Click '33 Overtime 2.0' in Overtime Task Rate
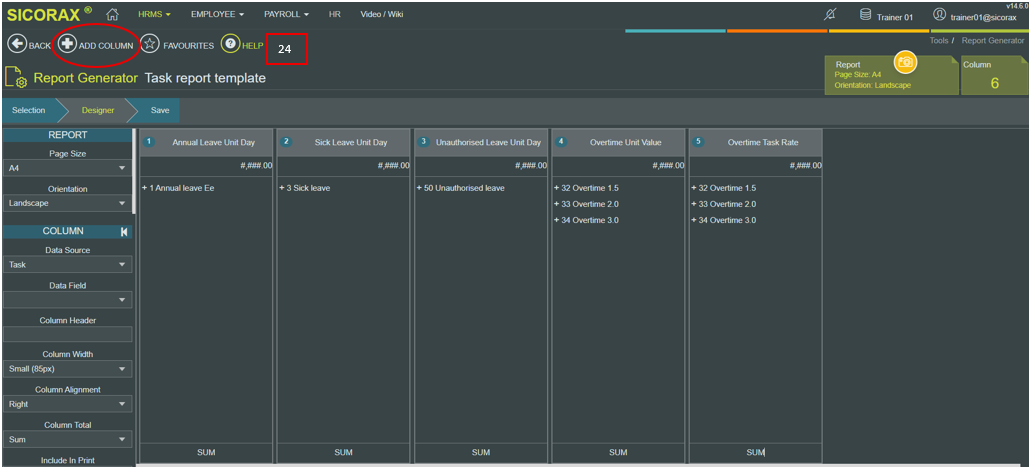 723,204
